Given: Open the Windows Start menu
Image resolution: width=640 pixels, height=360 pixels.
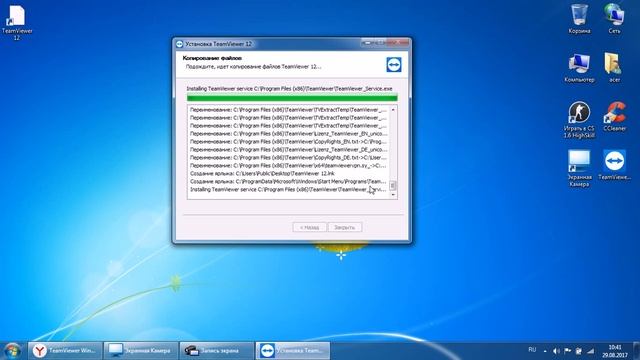Looking at the screenshot, I should point(12,351).
